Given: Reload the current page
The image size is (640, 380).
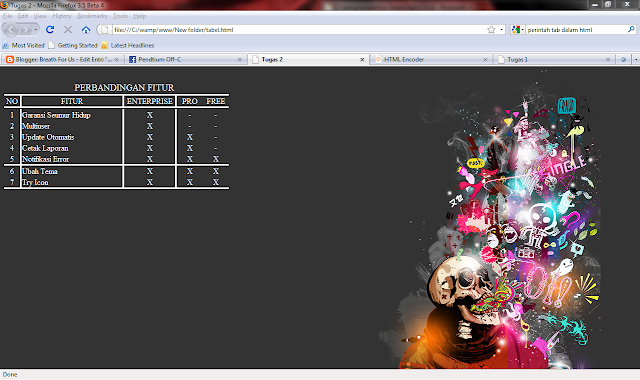Looking at the screenshot, I should click(x=50, y=30).
